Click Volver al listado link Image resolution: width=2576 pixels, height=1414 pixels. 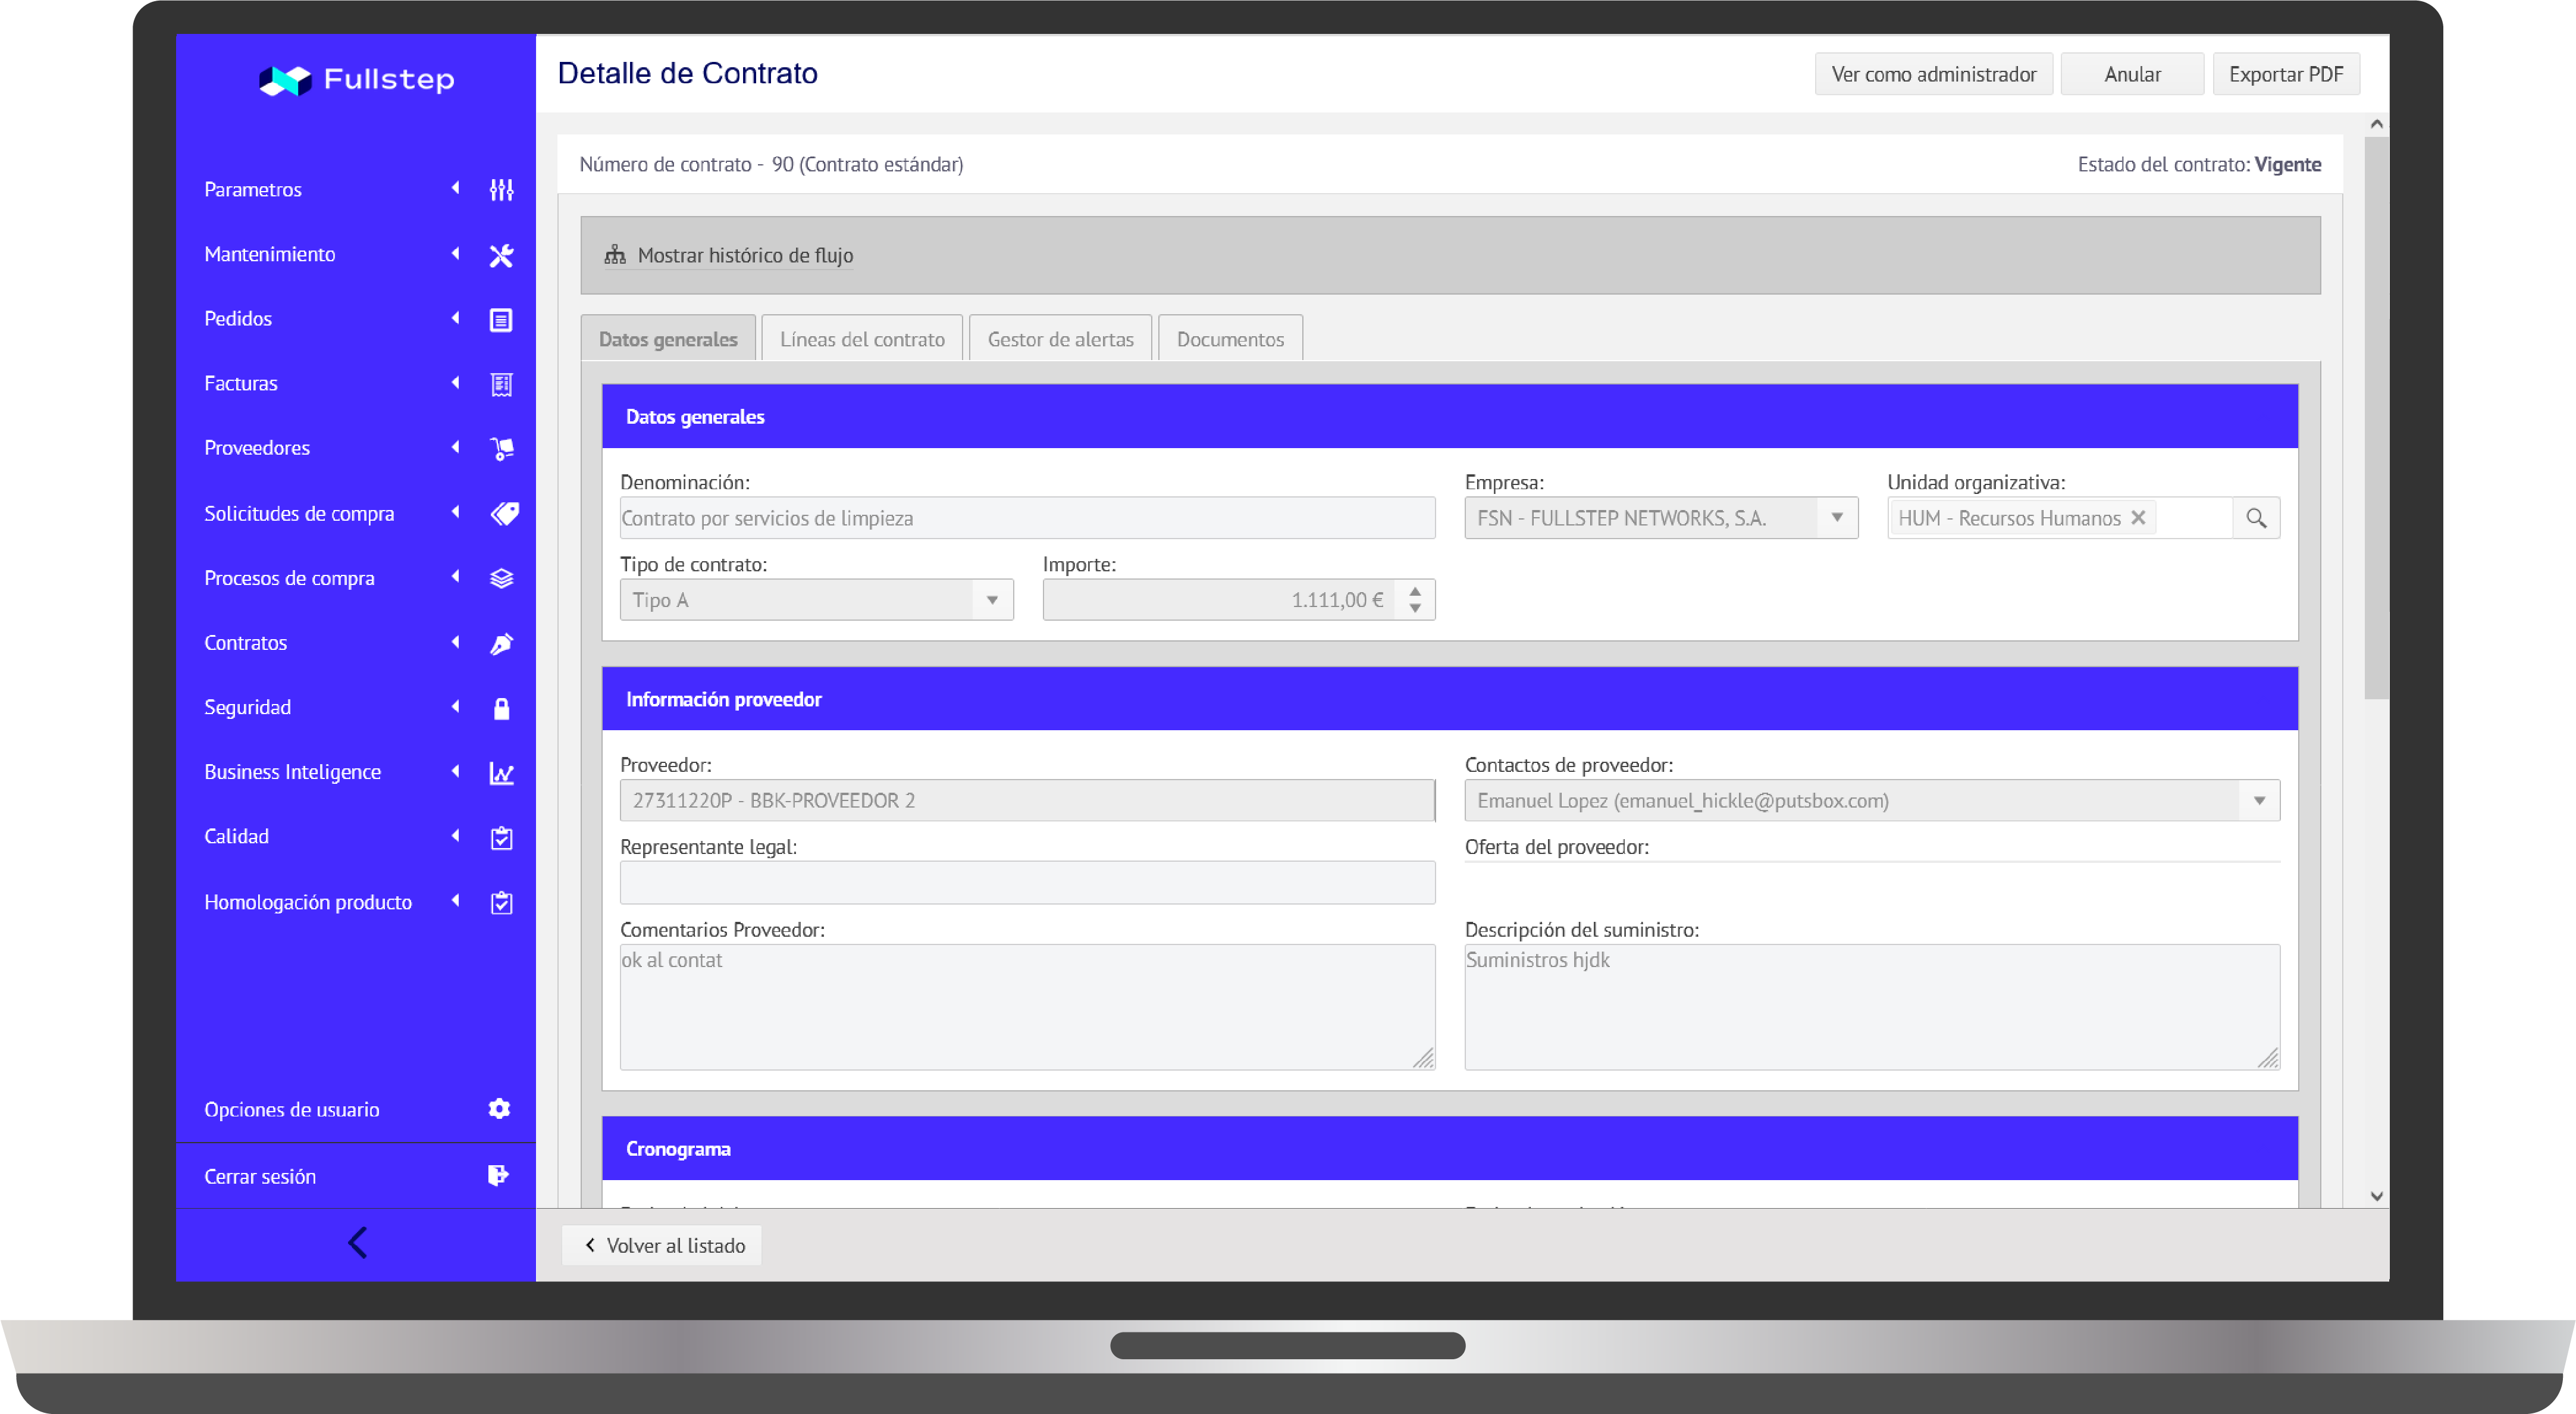(x=662, y=1245)
